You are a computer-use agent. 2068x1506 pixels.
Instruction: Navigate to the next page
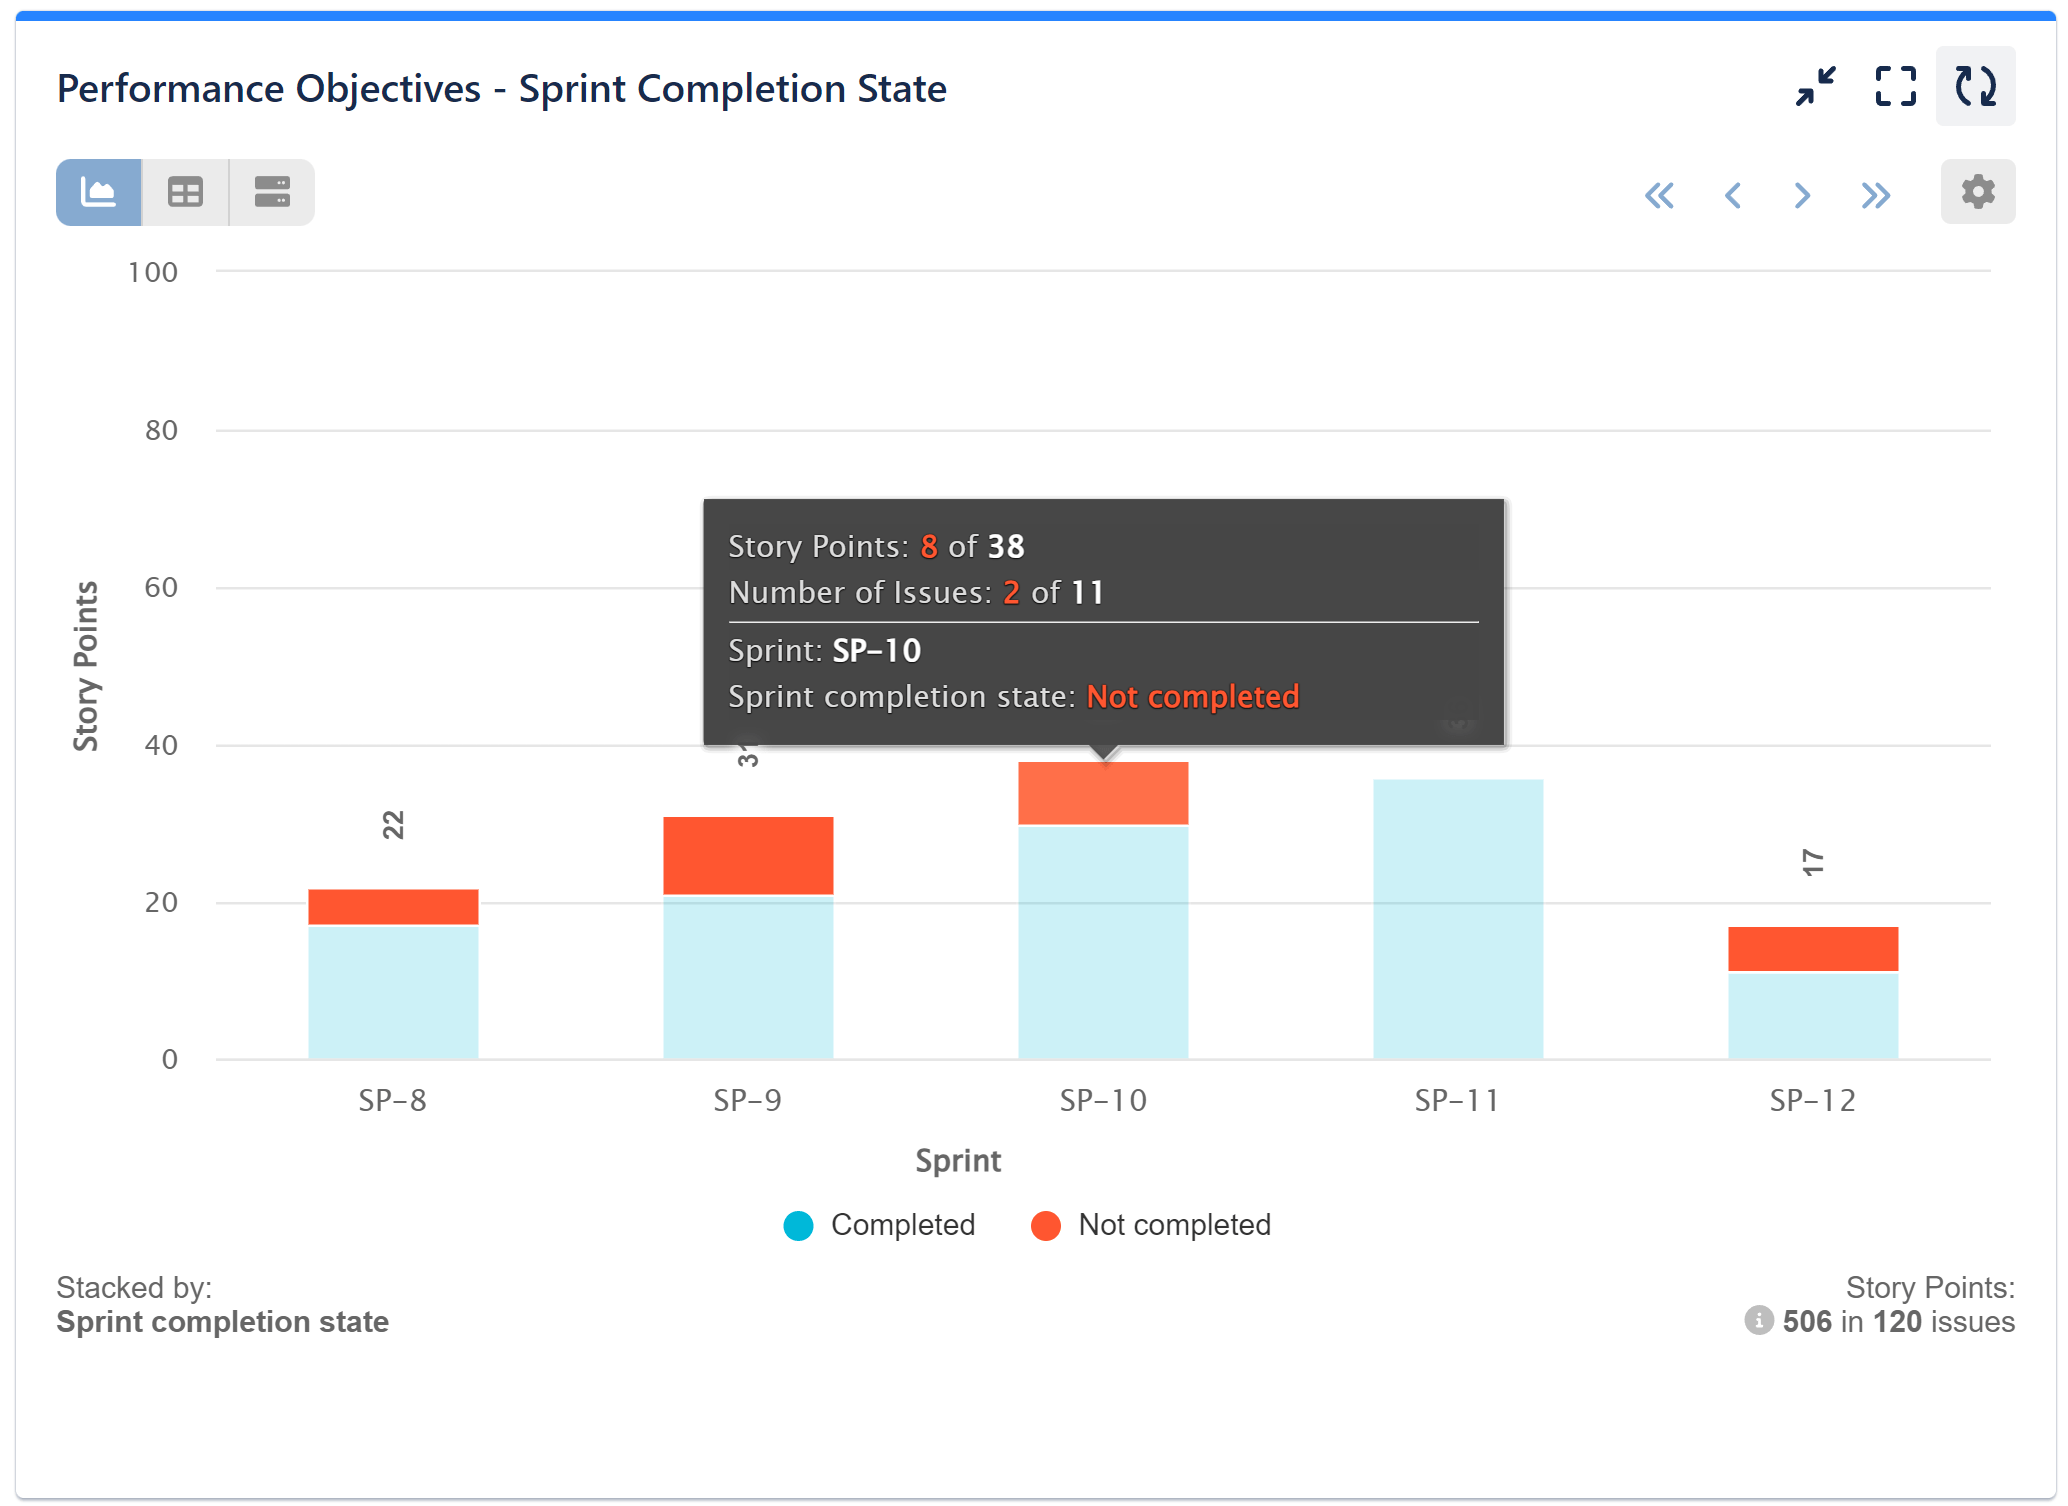tap(1803, 196)
